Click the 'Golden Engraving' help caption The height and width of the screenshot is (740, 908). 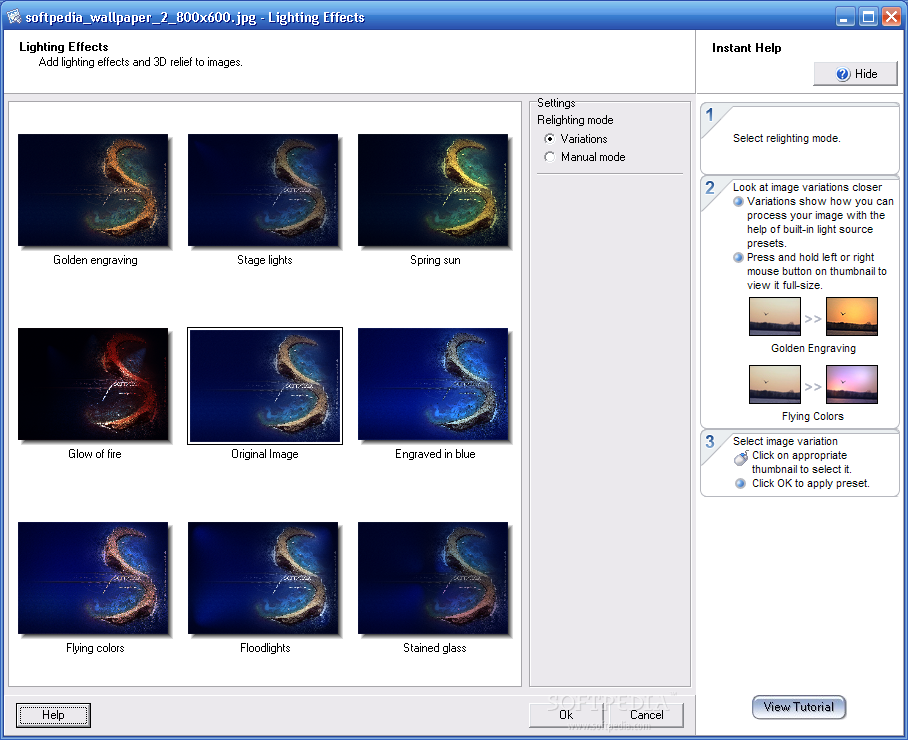[x=813, y=348]
